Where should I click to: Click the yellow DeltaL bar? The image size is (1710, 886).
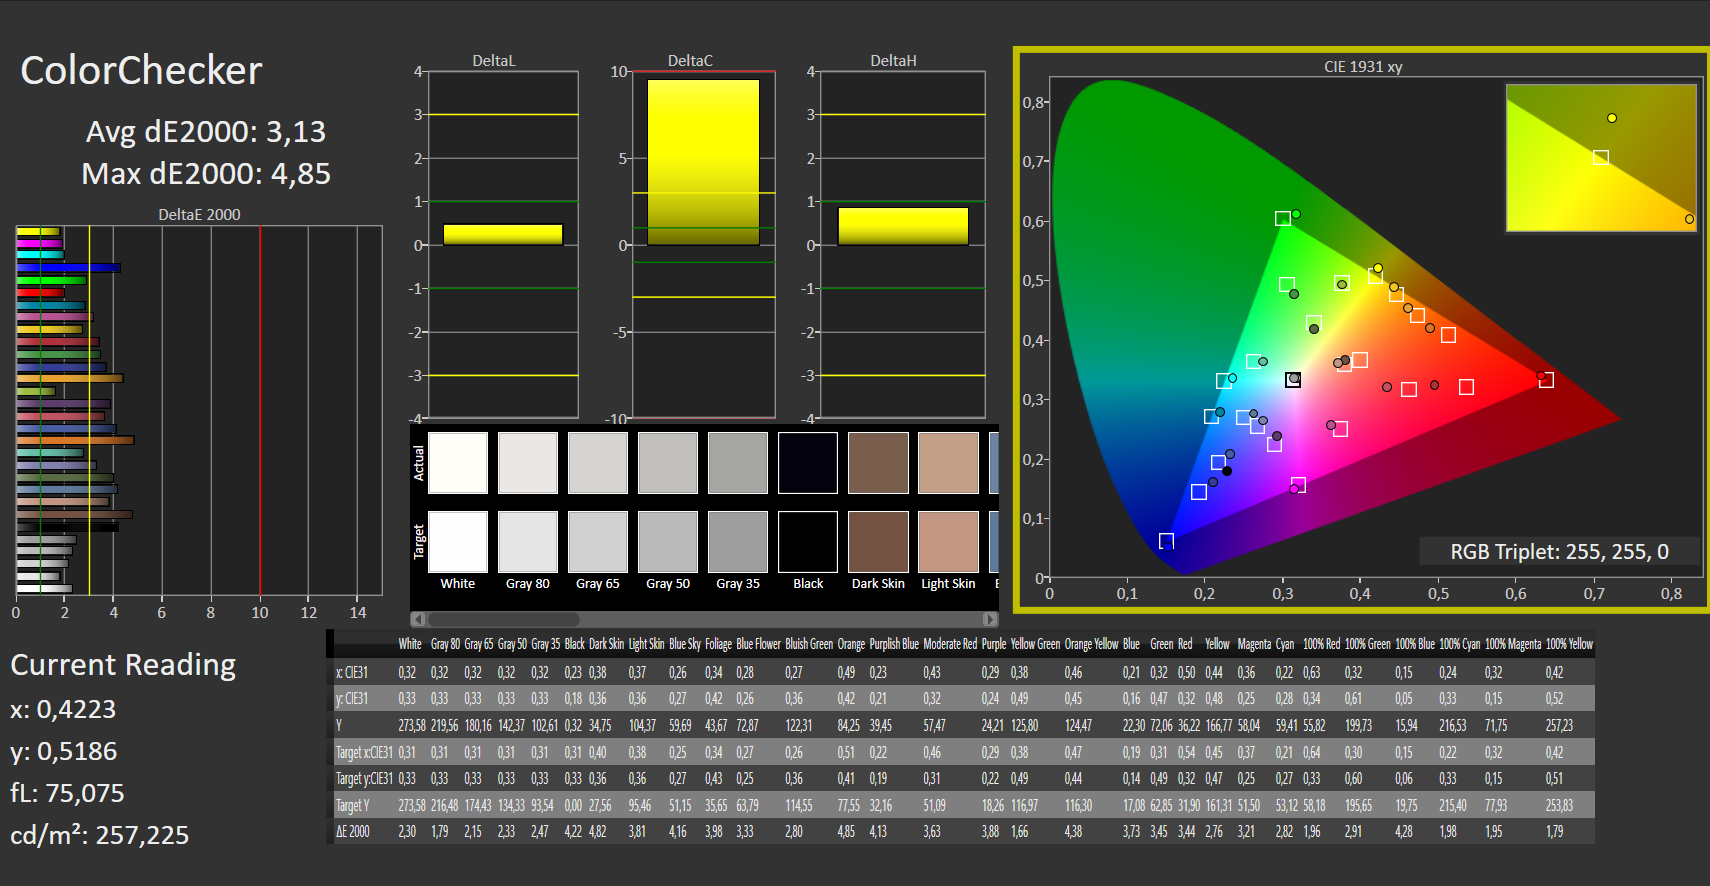point(503,234)
